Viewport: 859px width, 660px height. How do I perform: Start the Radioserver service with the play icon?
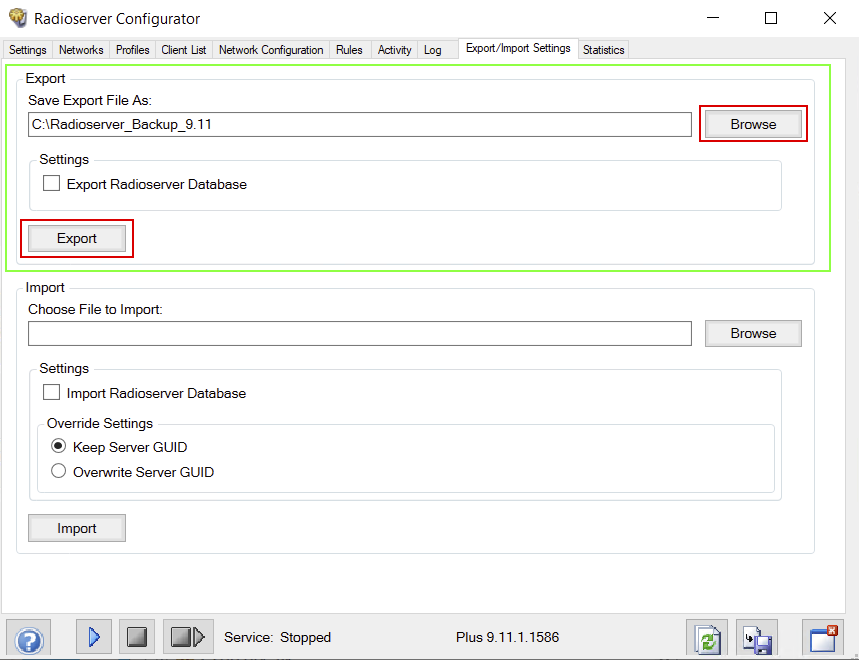tap(94, 637)
